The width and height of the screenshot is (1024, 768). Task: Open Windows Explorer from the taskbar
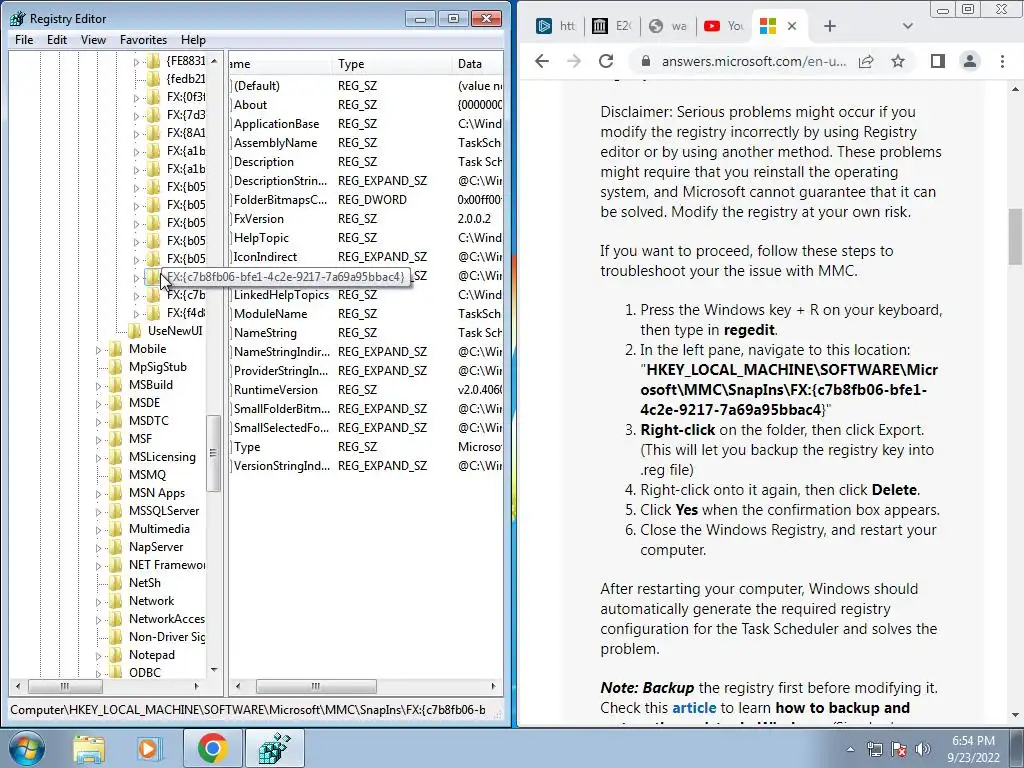[89, 748]
